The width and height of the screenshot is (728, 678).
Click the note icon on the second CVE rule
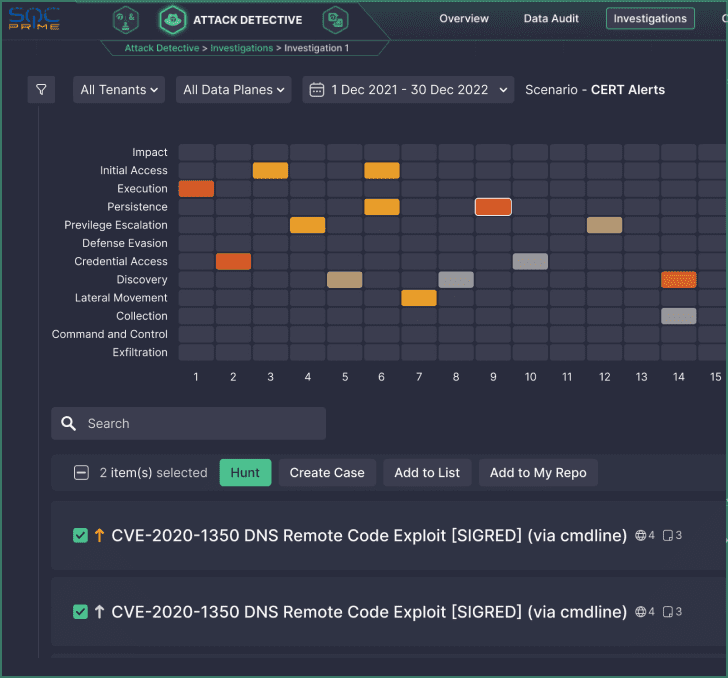pyautogui.click(x=669, y=612)
